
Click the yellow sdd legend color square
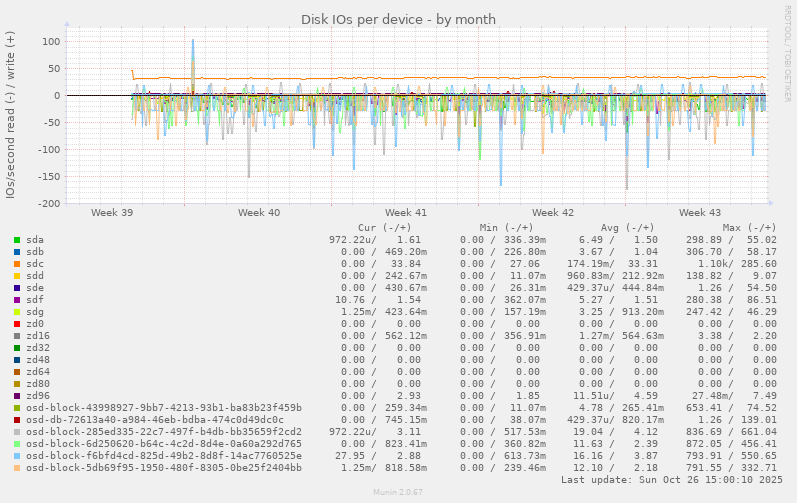pyautogui.click(x=17, y=276)
